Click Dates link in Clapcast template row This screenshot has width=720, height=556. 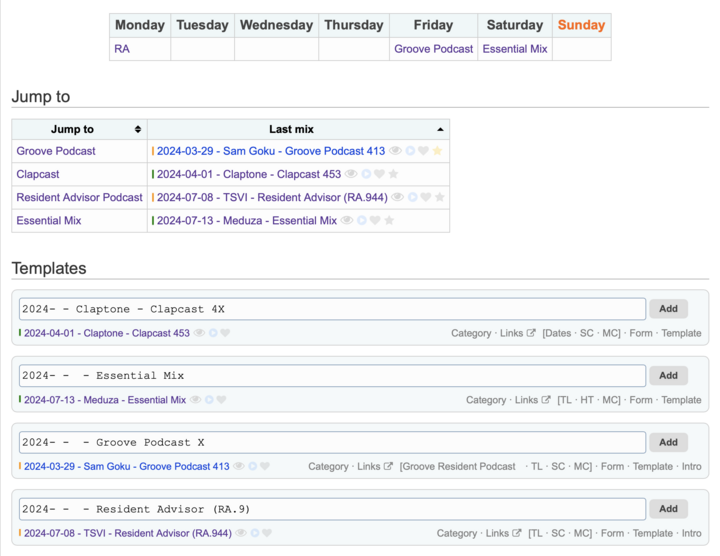point(558,333)
